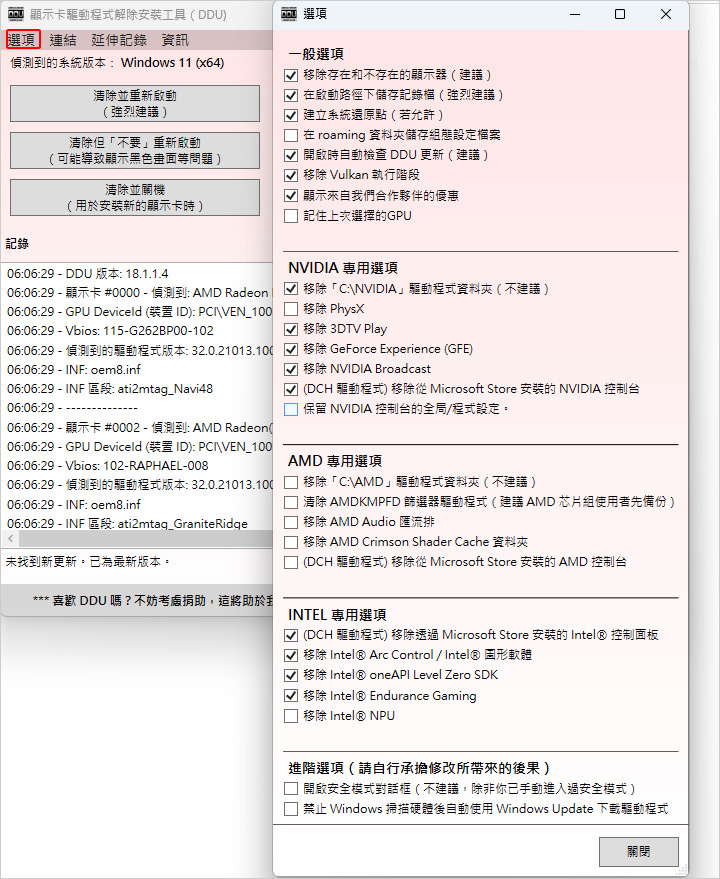Check 保留 NVIDIA 控制台的全局/程式設定
This screenshot has height=879, width=720.
290,409
